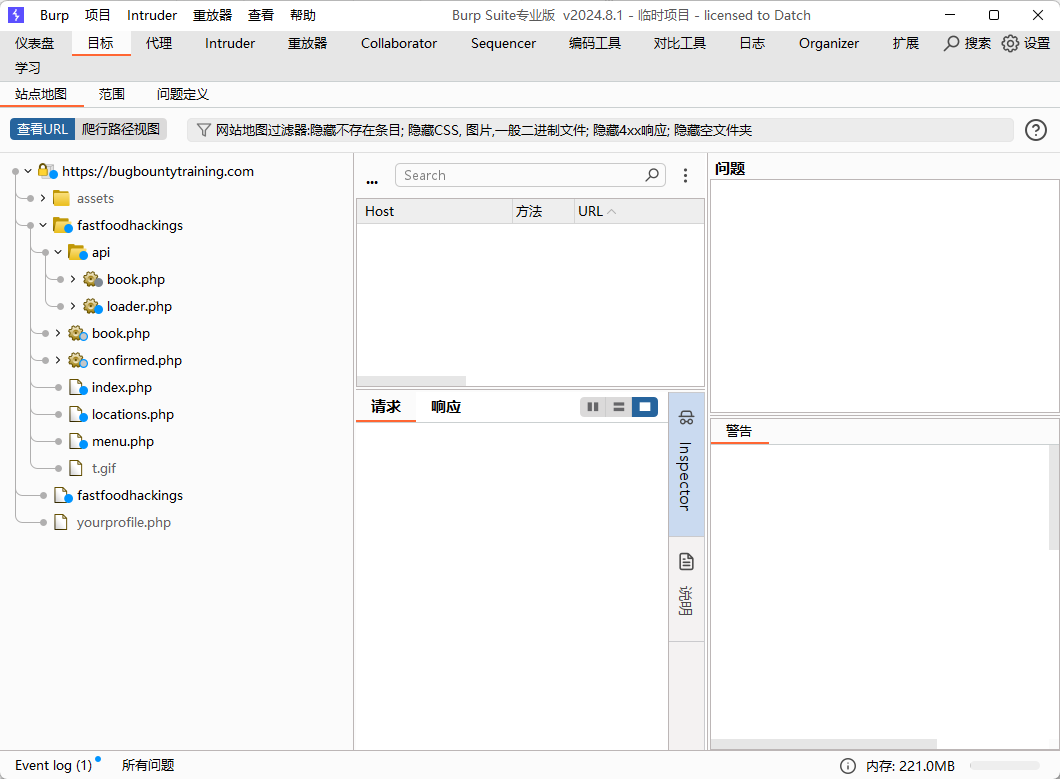Click the Host column header
This screenshot has height=779, width=1060.
[x=435, y=212]
